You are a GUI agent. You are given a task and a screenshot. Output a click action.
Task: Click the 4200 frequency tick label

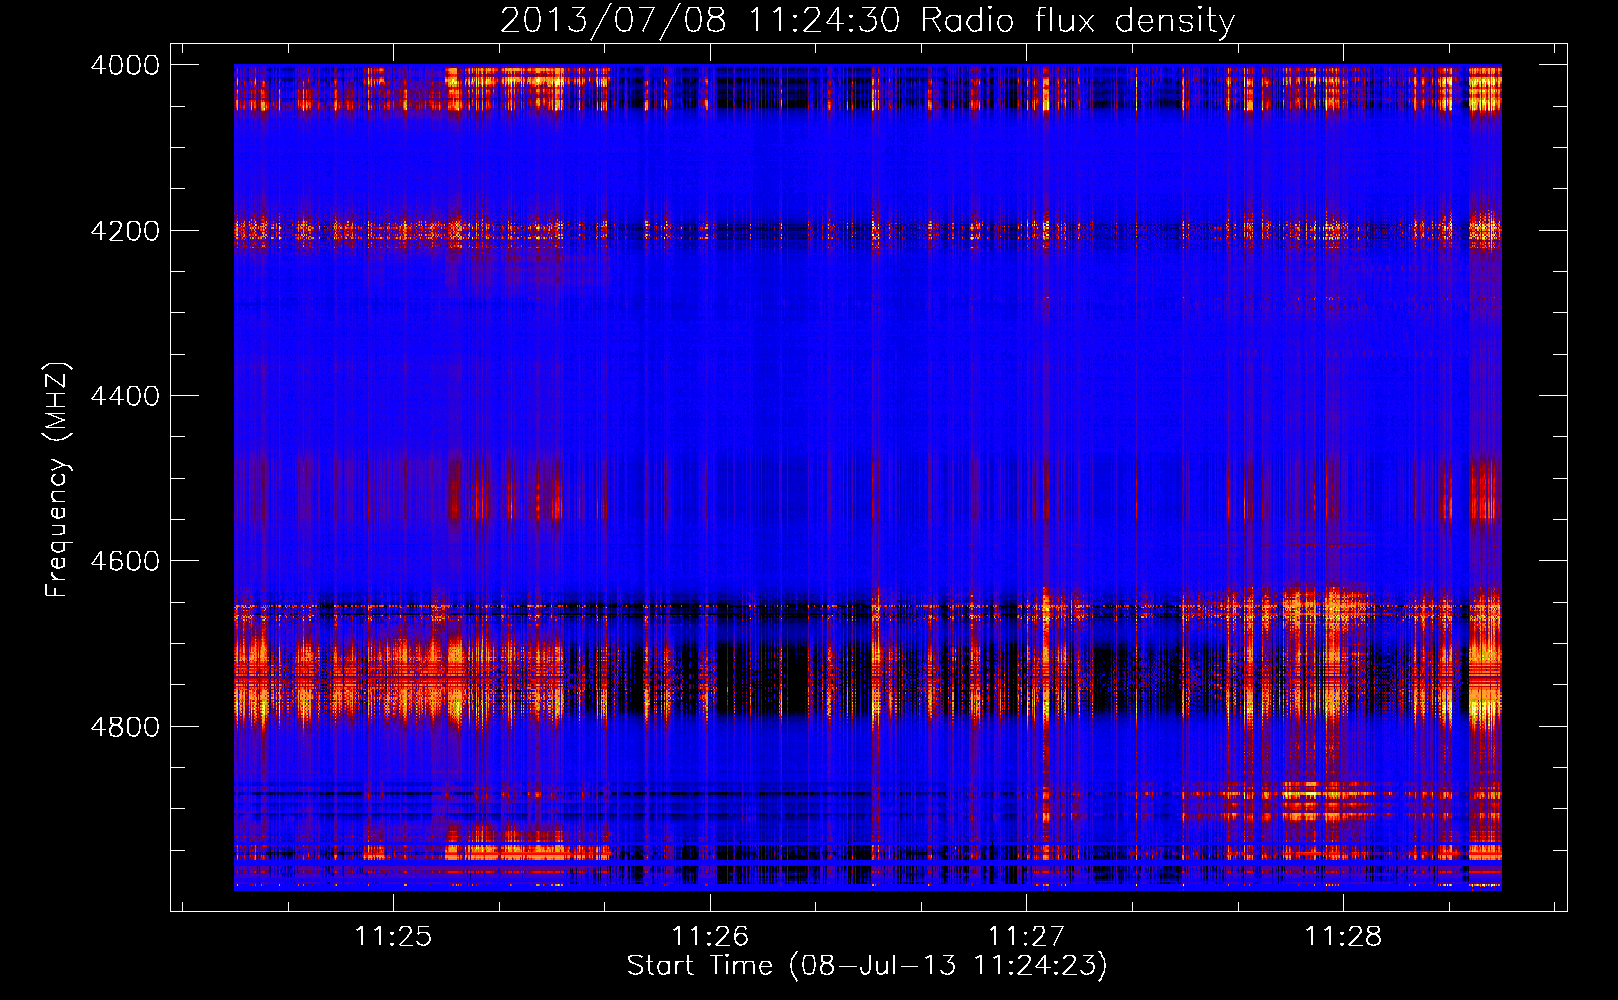click(x=125, y=231)
